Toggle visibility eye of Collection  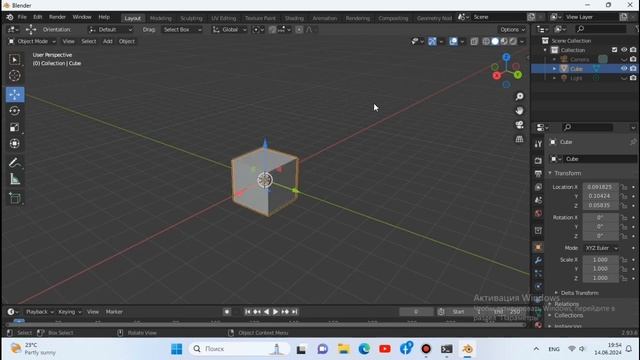(x=624, y=50)
